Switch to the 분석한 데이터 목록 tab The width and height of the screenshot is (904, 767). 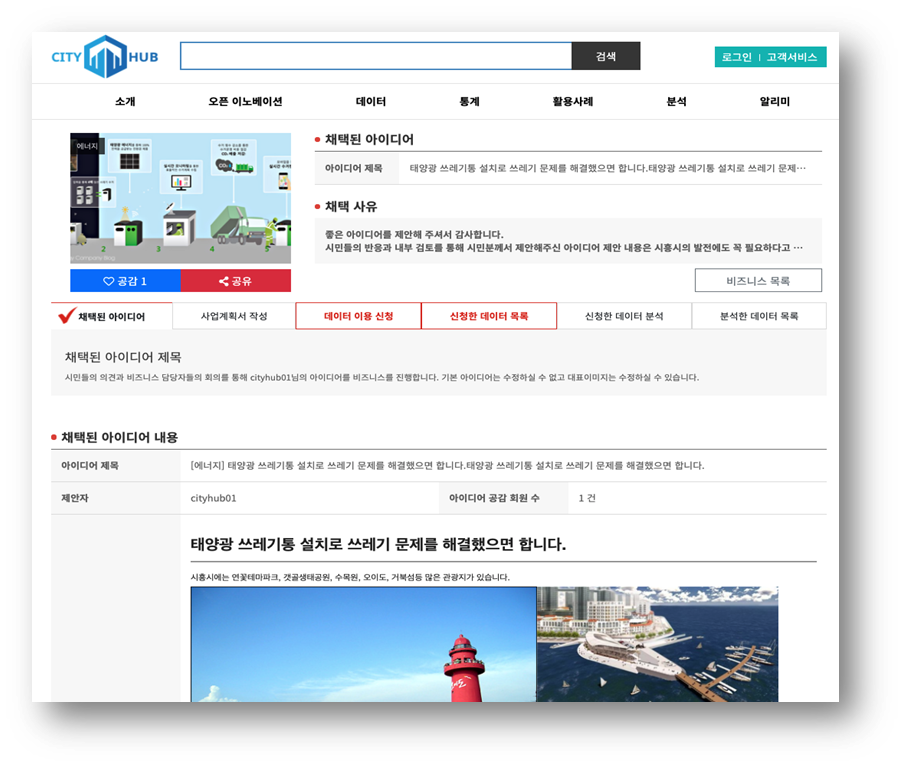click(759, 316)
